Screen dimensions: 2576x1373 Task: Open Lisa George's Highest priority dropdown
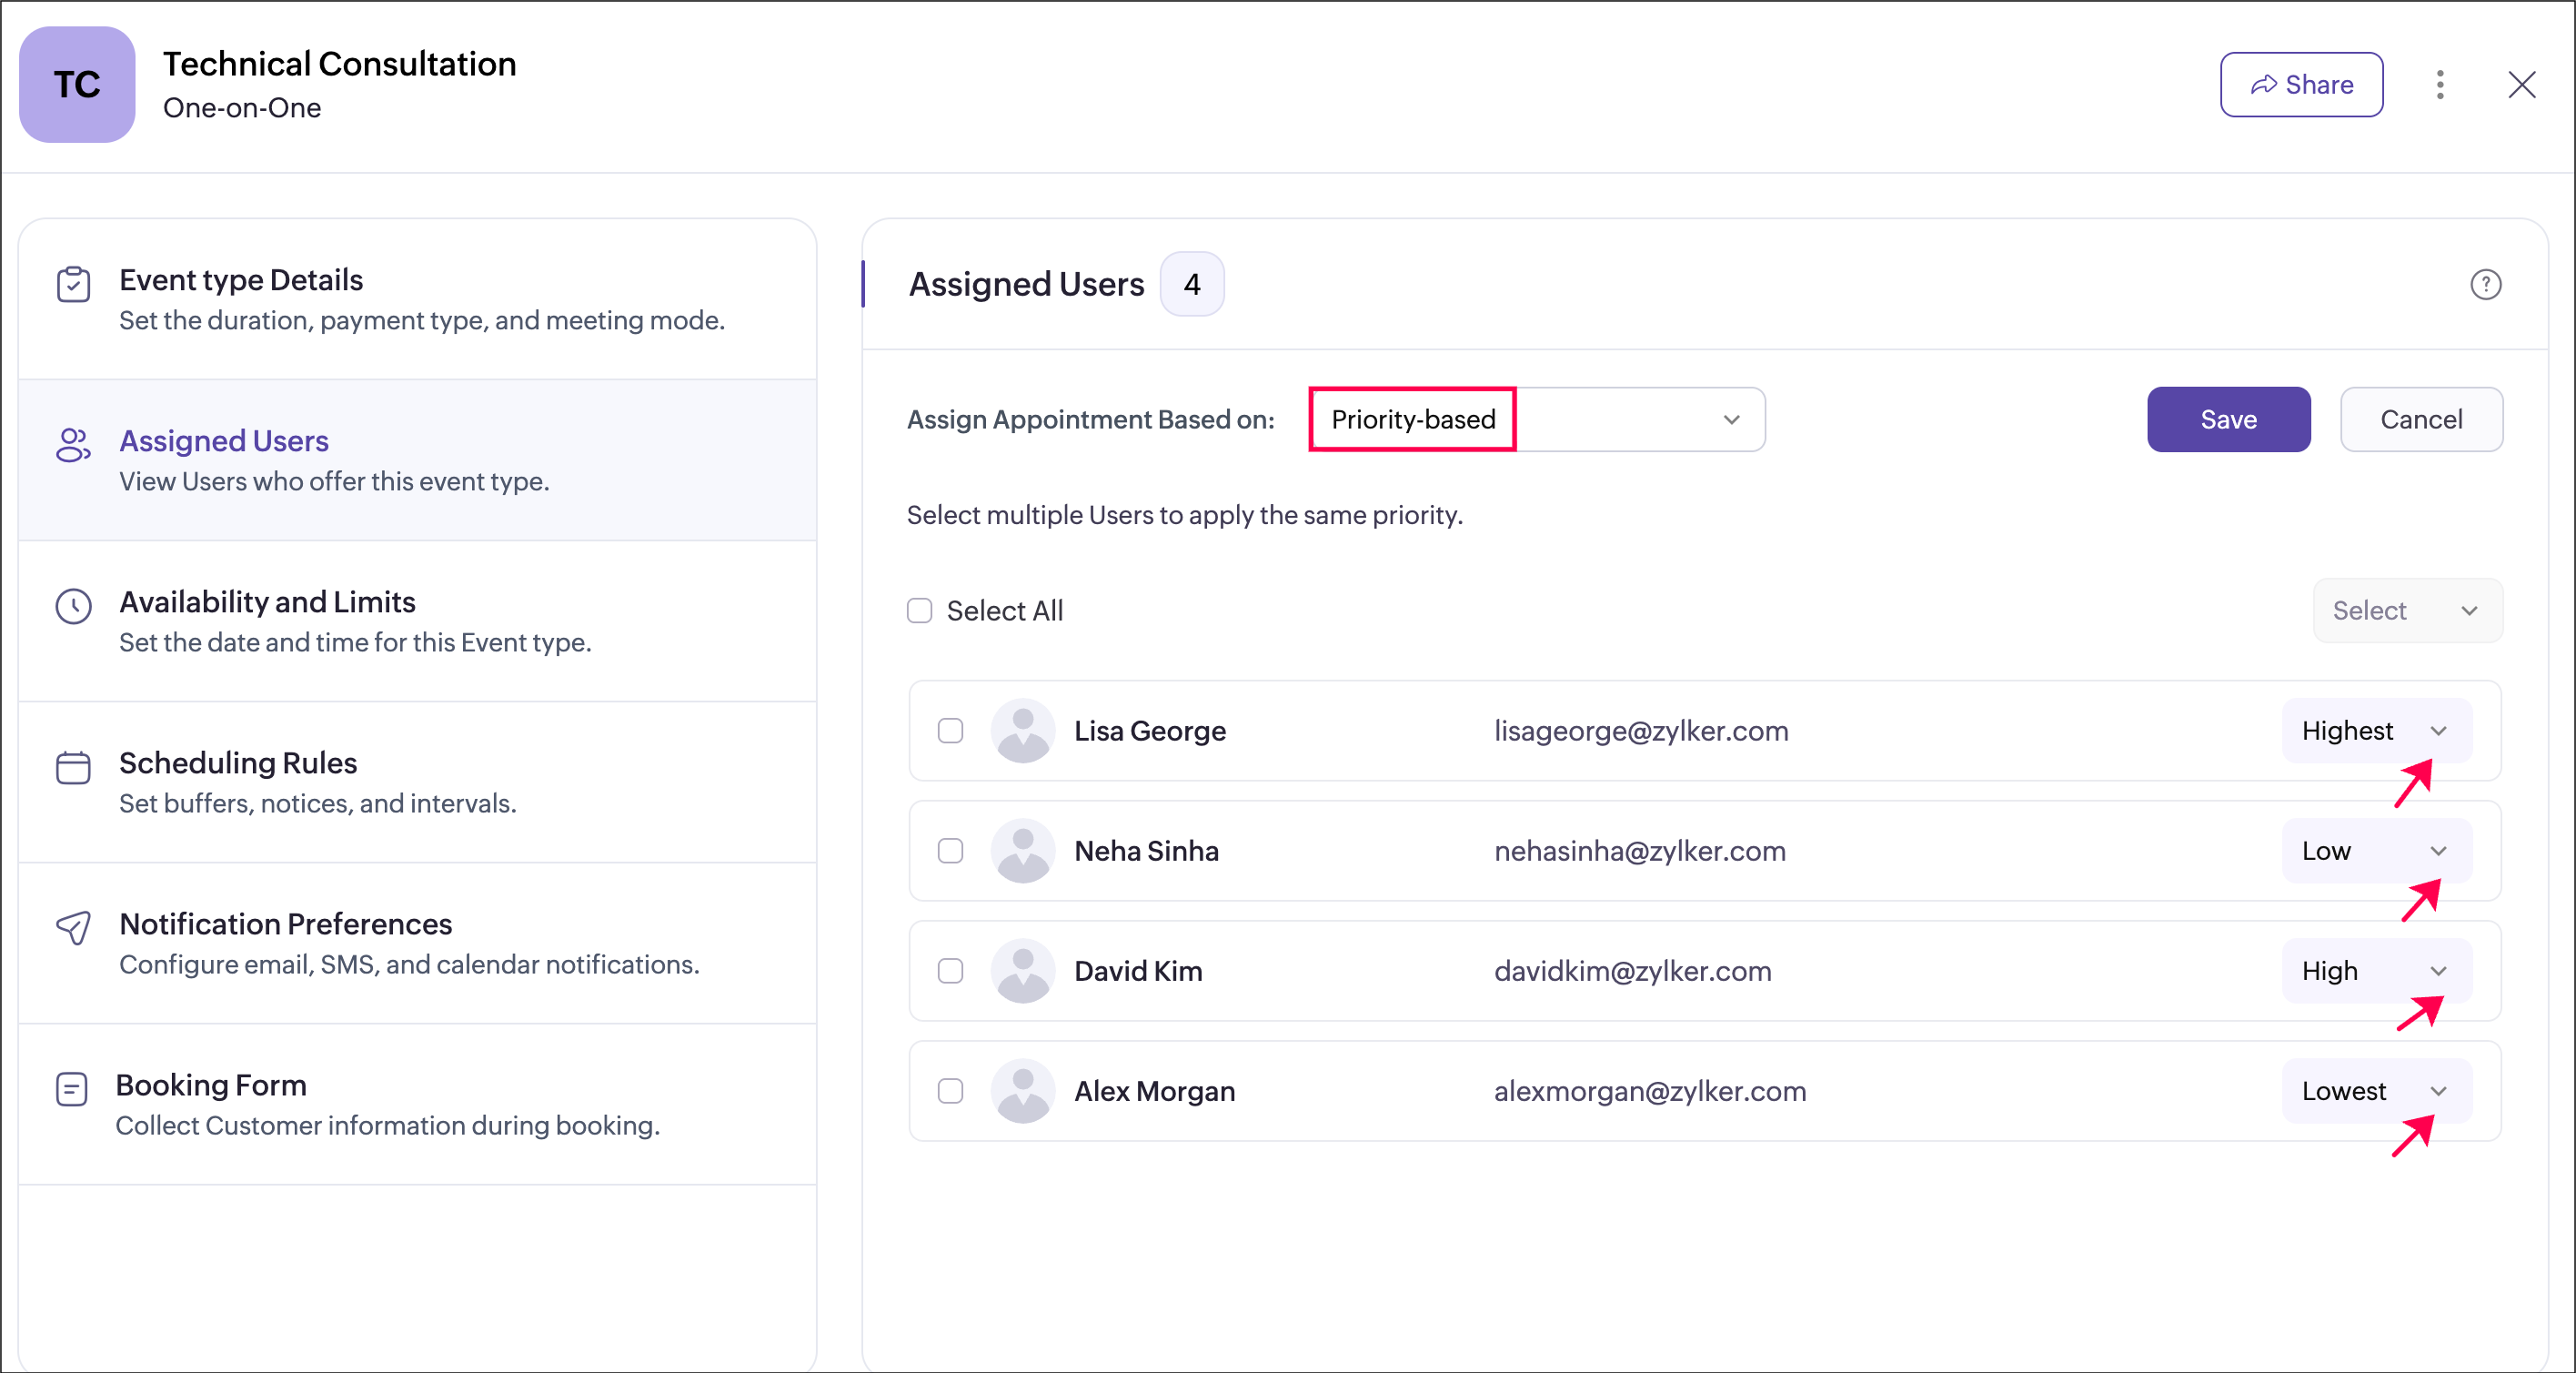[x=2375, y=731]
